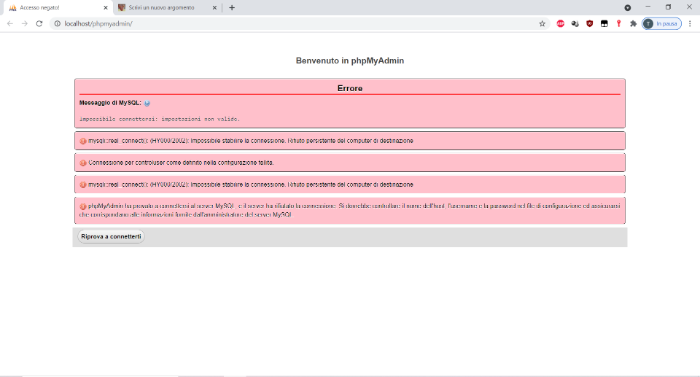Go back to the previous page
The height and width of the screenshot is (377, 700).
pyautogui.click(x=10, y=24)
